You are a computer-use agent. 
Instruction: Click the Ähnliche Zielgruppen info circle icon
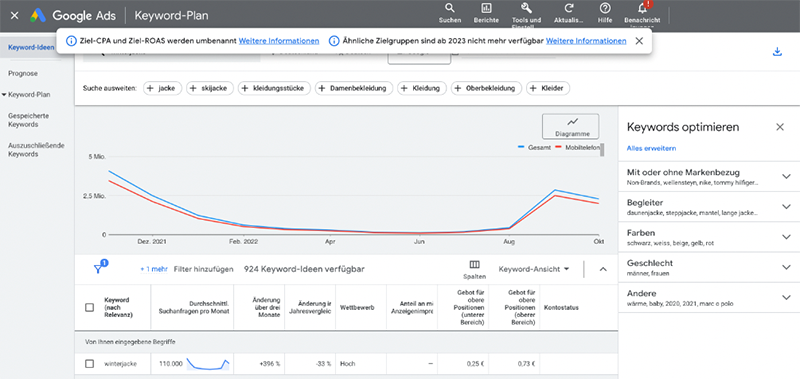(334, 41)
